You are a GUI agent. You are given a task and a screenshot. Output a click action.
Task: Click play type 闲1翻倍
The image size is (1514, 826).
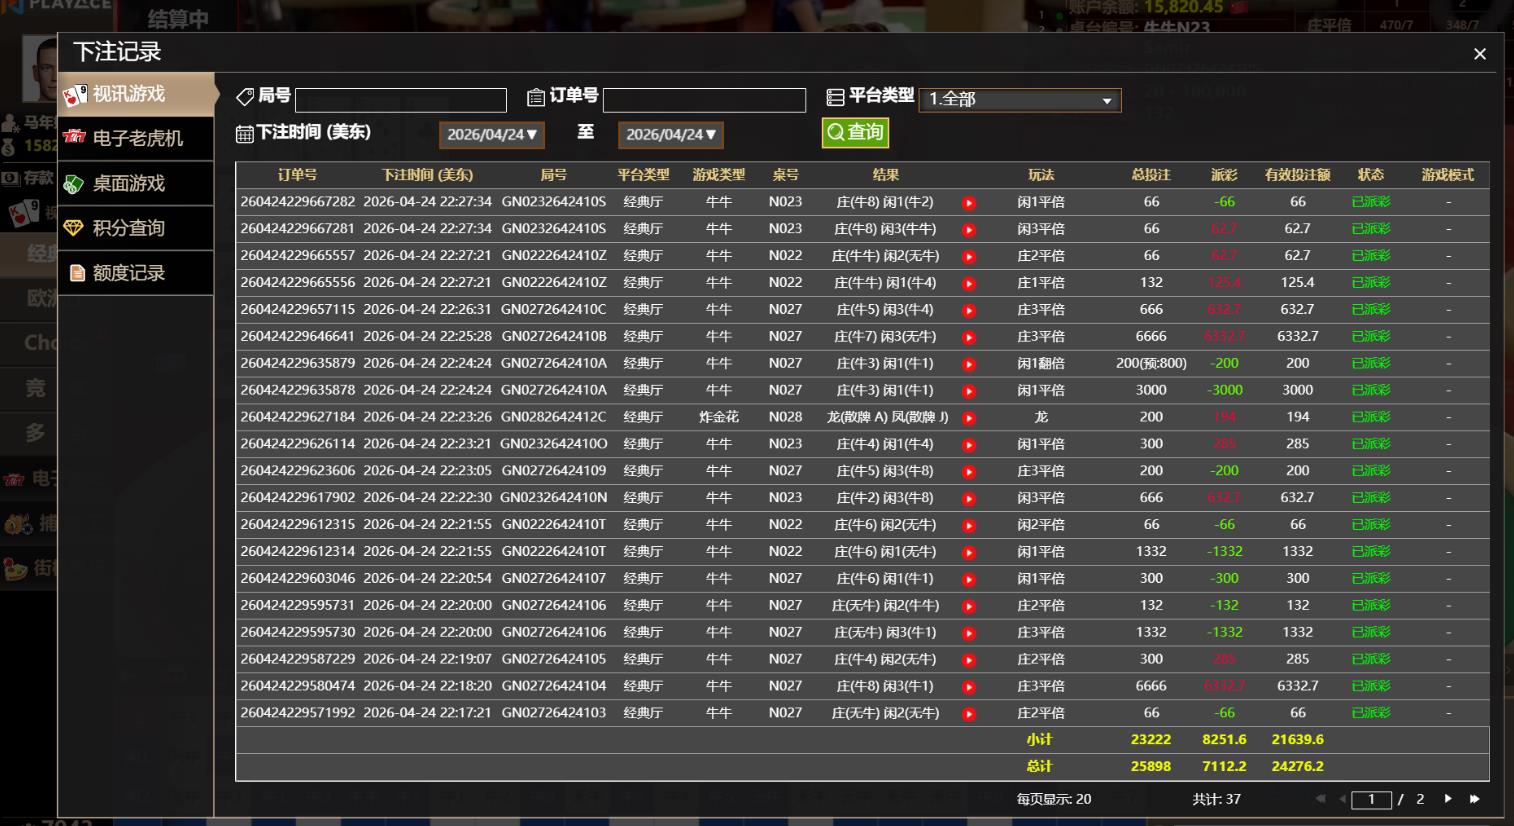pos(1041,363)
